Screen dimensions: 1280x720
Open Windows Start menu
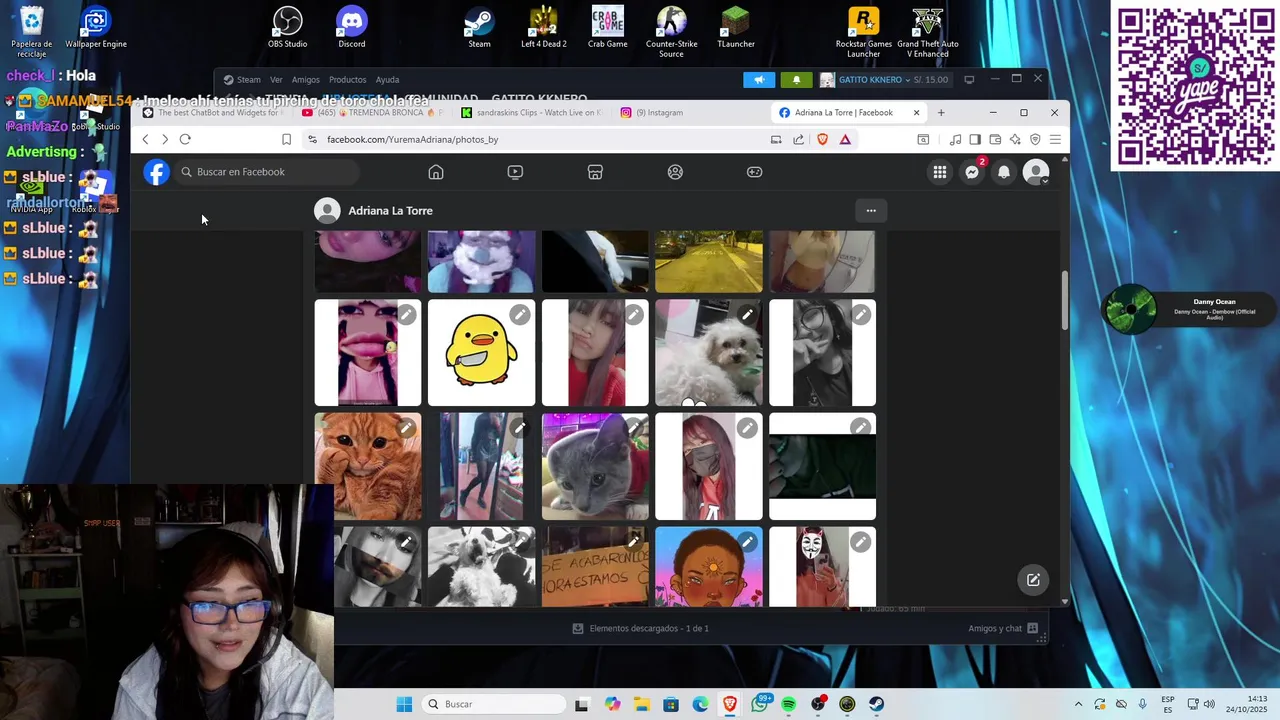click(404, 704)
